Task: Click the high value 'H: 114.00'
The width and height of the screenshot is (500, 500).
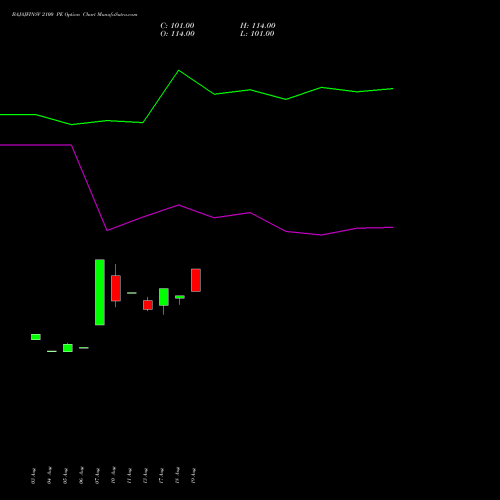Action: point(258,26)
